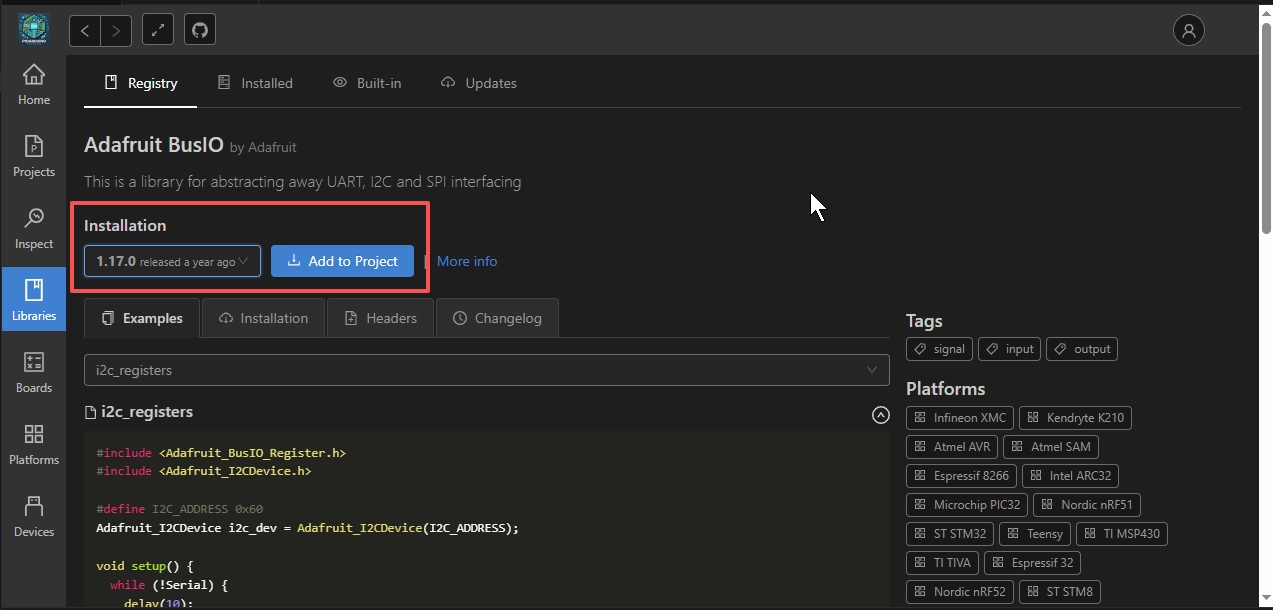
Task: Select the Espressif 8266 platform
Action: point(961,475)
